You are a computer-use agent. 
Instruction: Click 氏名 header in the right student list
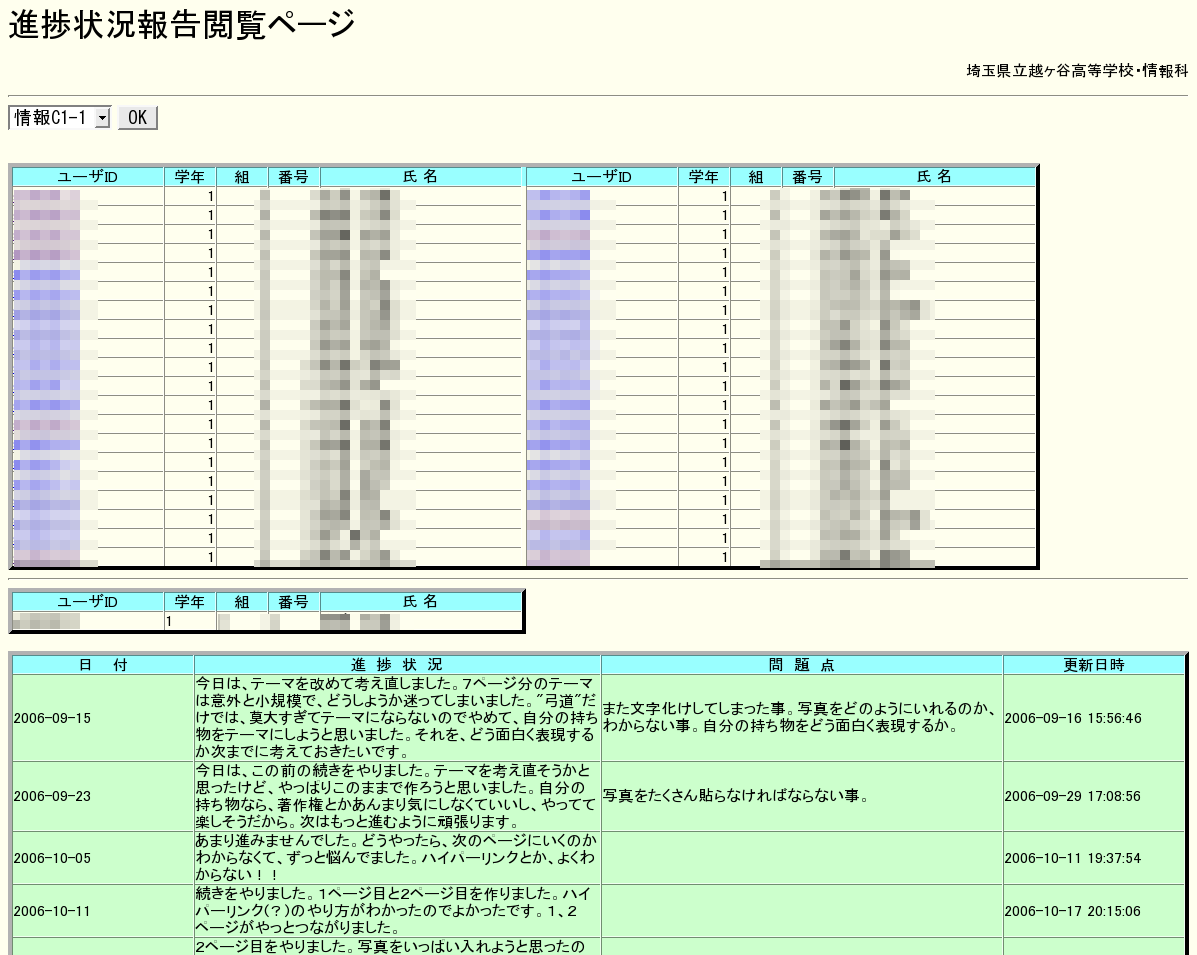(934, 177)
